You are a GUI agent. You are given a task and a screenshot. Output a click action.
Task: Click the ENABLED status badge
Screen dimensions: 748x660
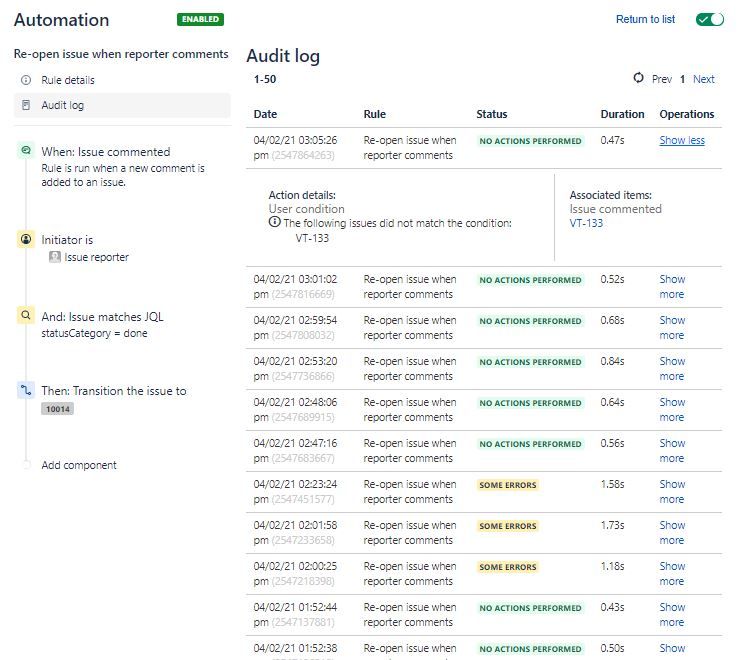tap(200, 19)
